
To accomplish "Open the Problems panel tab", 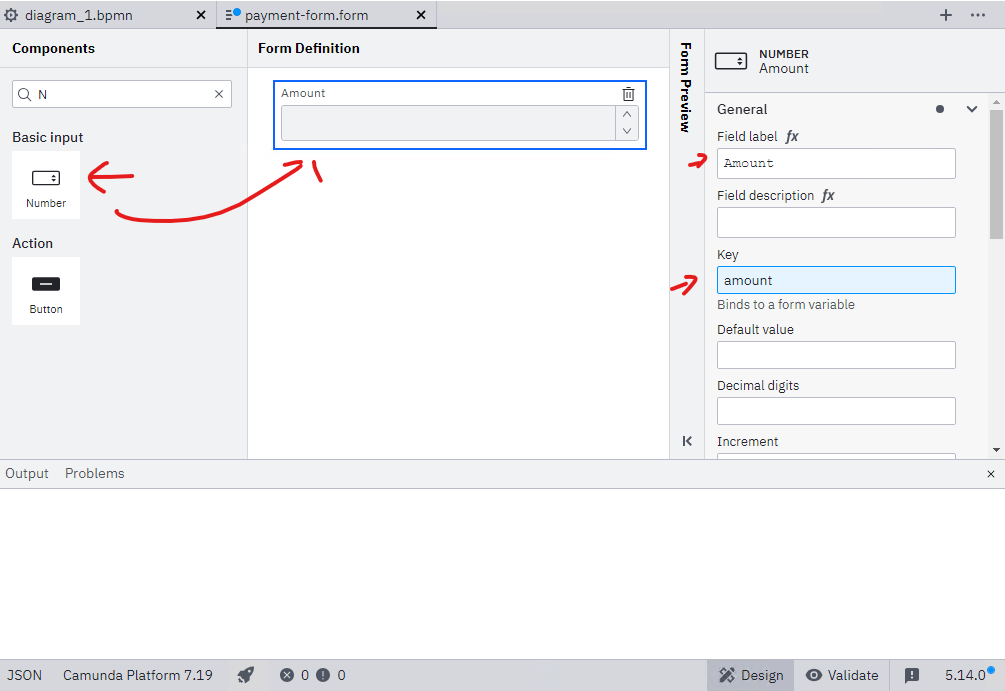I will [x=95, y=474].
